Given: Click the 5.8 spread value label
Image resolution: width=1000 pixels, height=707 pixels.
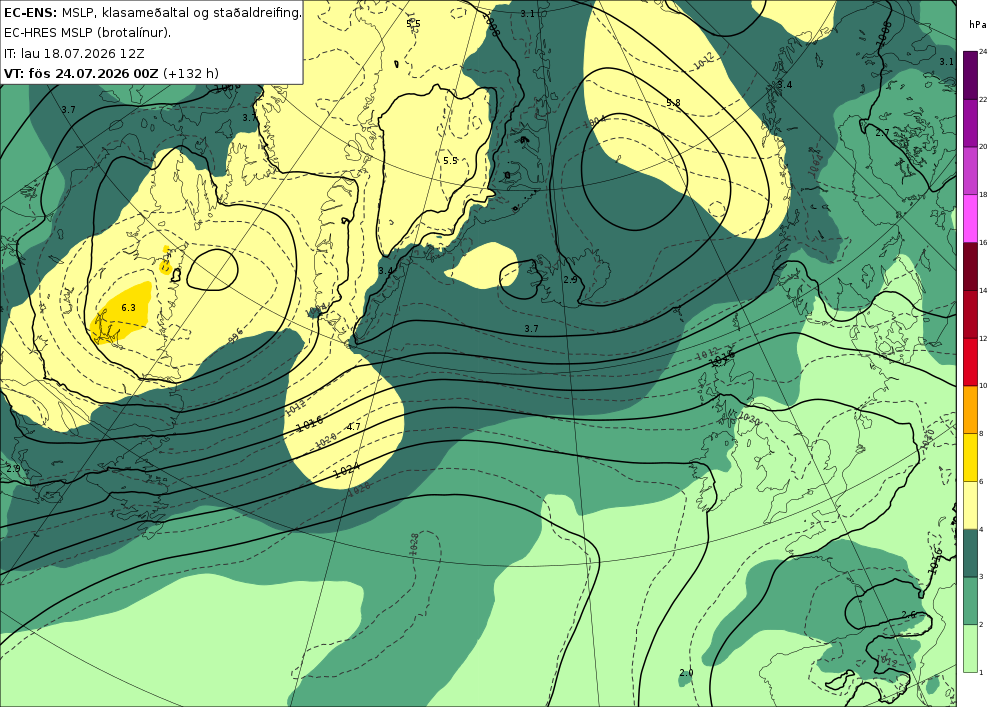Looking at the screenshot, I should (673, 103).
